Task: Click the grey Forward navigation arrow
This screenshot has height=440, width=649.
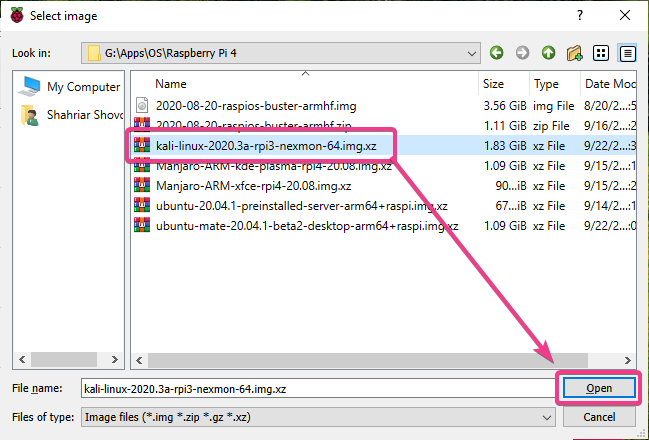Action: (x=522, y=53)
